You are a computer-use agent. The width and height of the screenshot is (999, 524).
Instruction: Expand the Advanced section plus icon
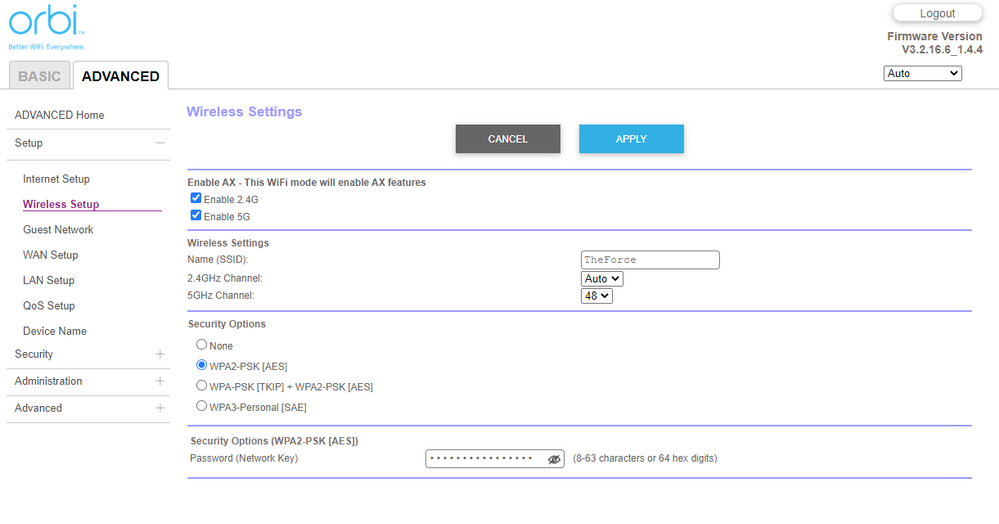[160, 408]
